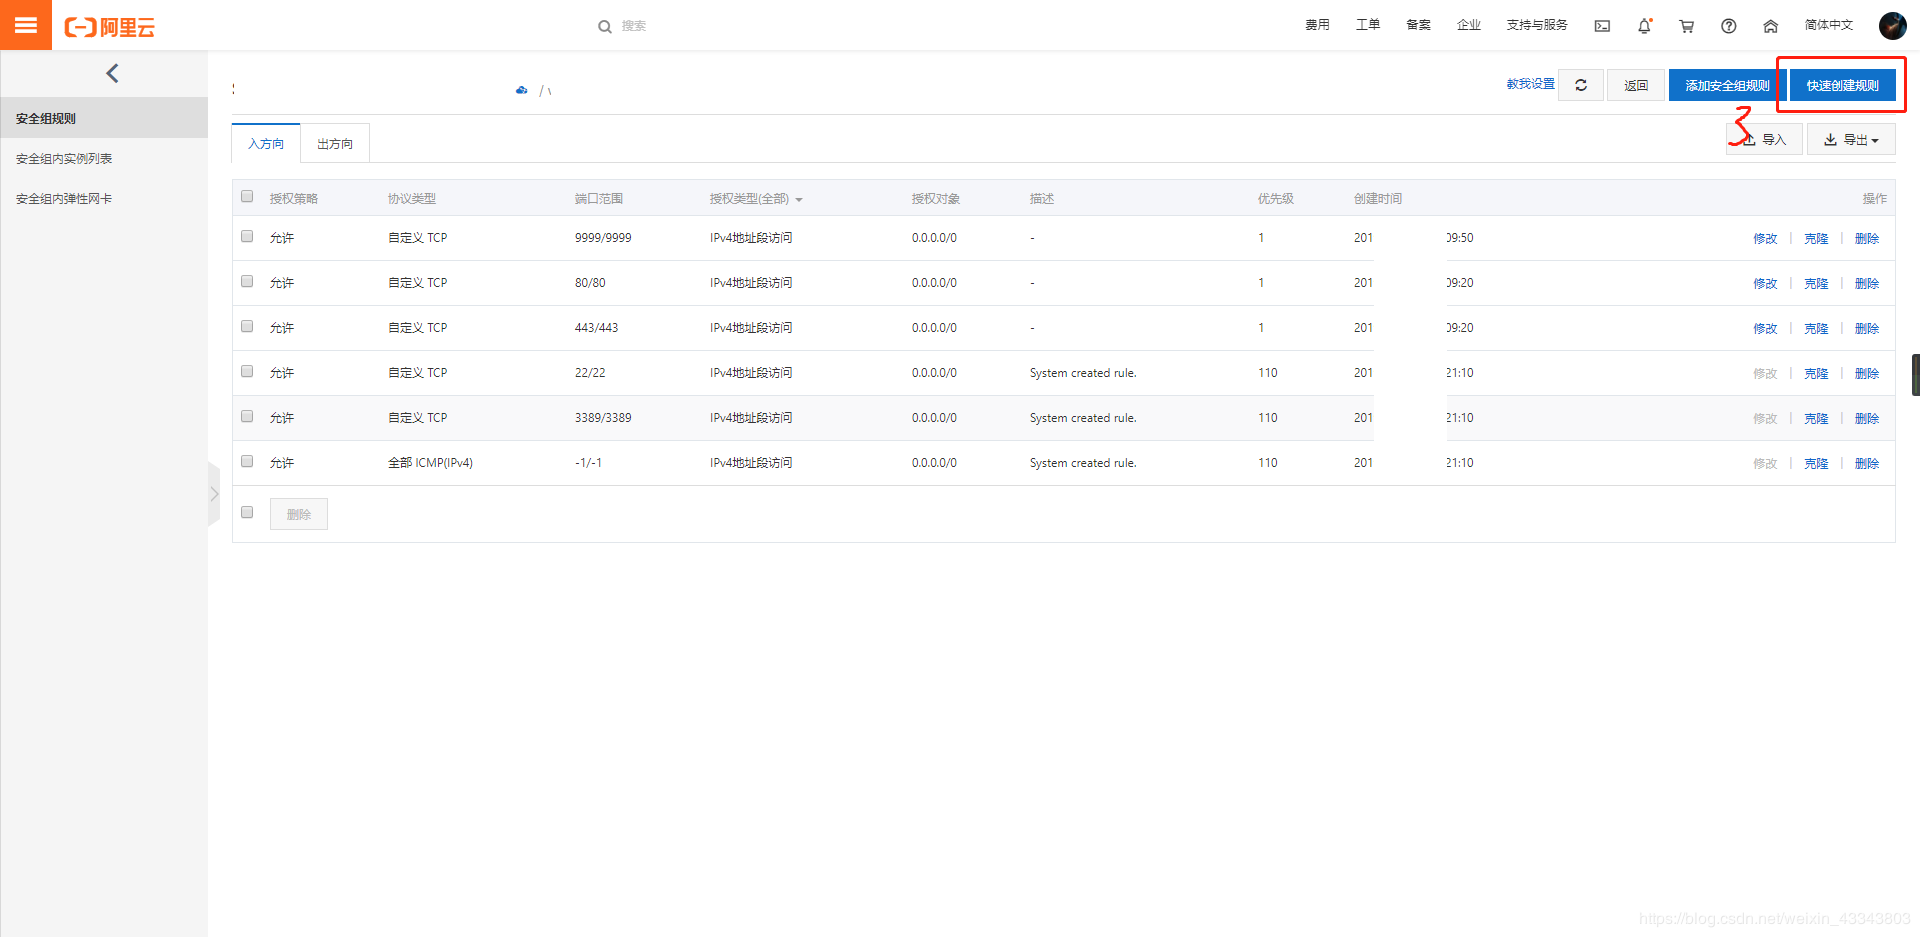Go to console home icon

(1770, 26)
